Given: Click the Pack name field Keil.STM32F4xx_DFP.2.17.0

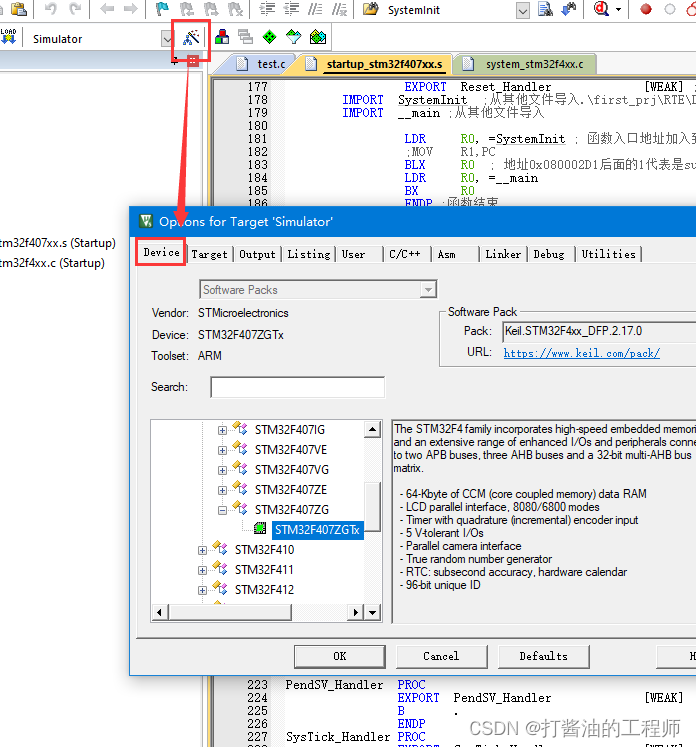Looking at the screenshot, I should (x=599, y=332).
